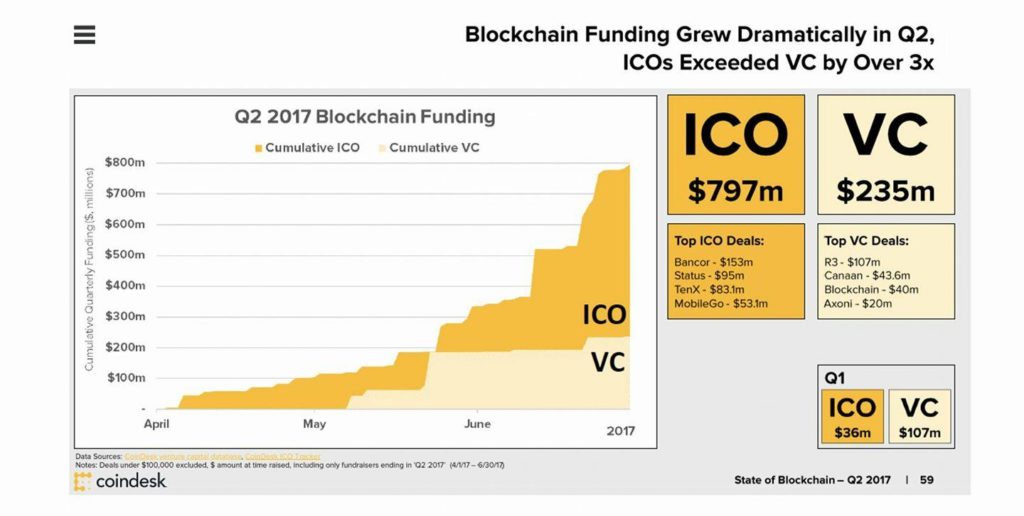This screenshot has height=516, width=1024.
Task: Click the ICO label inside chart area
Action: pyautogui.click(x=604, y=315)
